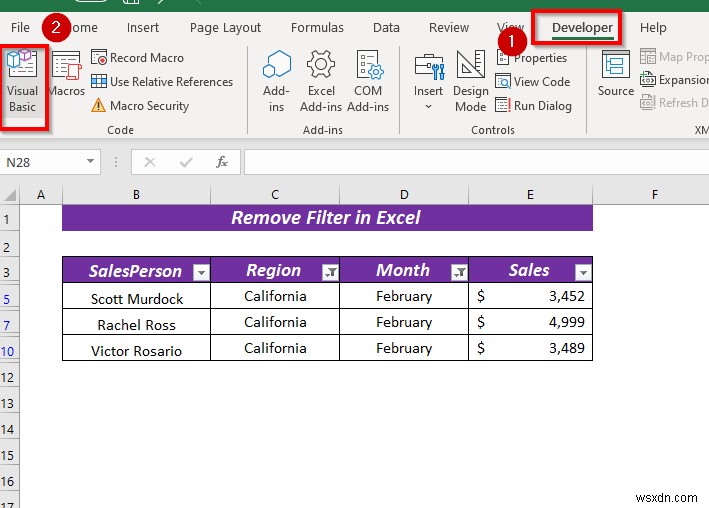
Task: Click the formula bar options dots
Action: coord(116,162)
